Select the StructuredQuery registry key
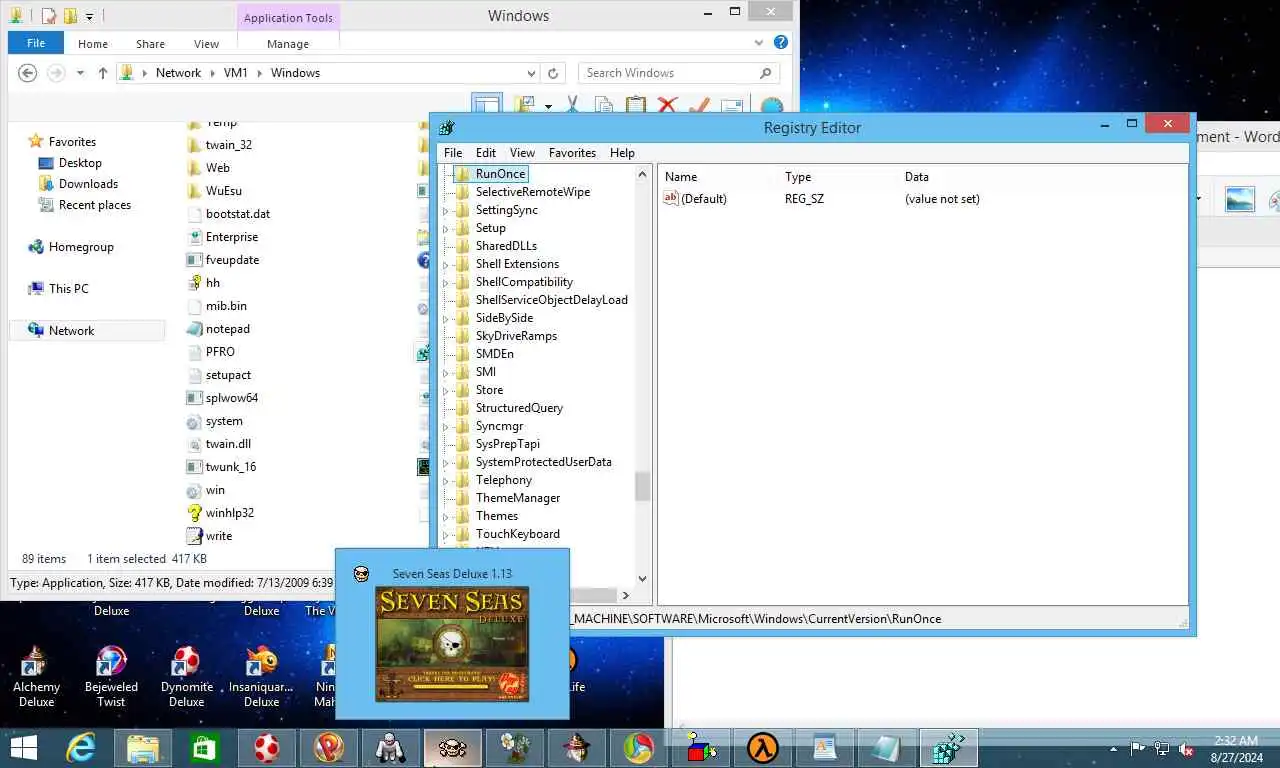 [519, 408]
